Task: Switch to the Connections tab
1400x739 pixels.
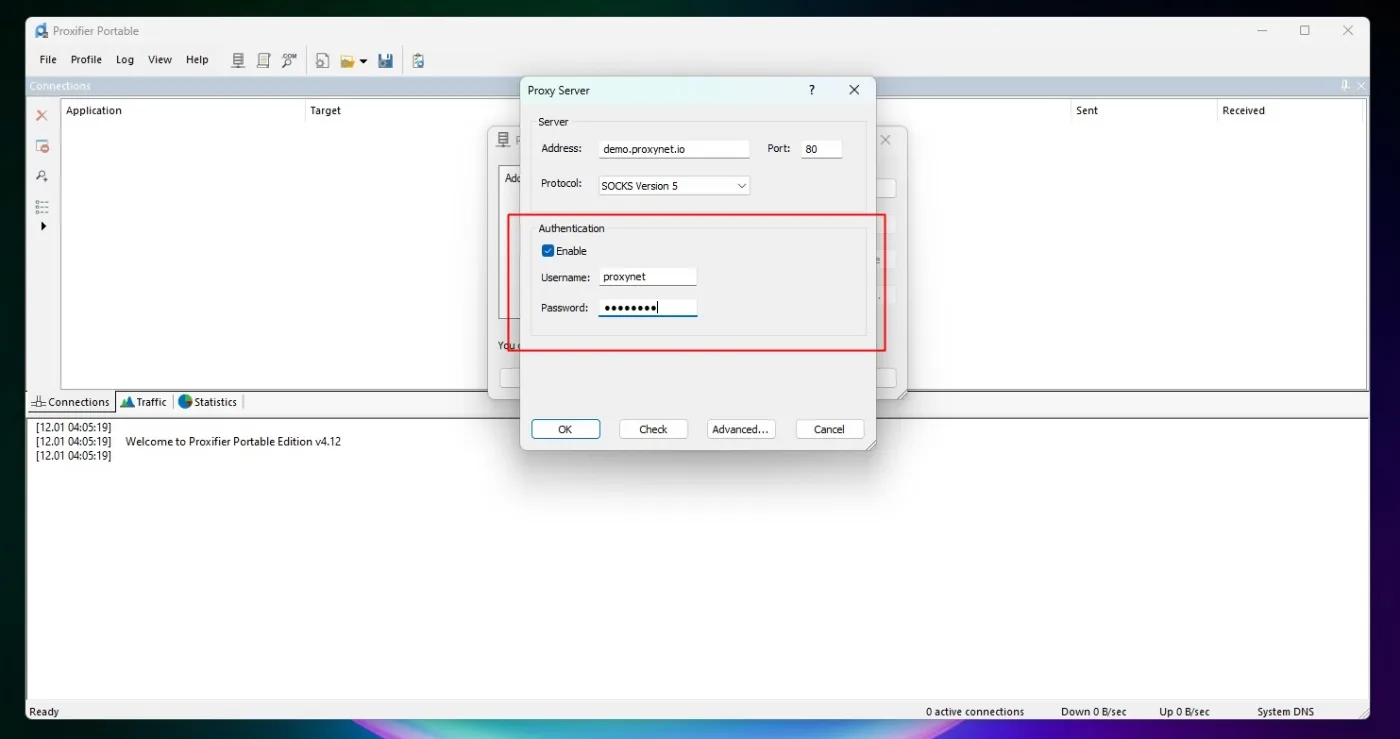Action: pos(71,402)
